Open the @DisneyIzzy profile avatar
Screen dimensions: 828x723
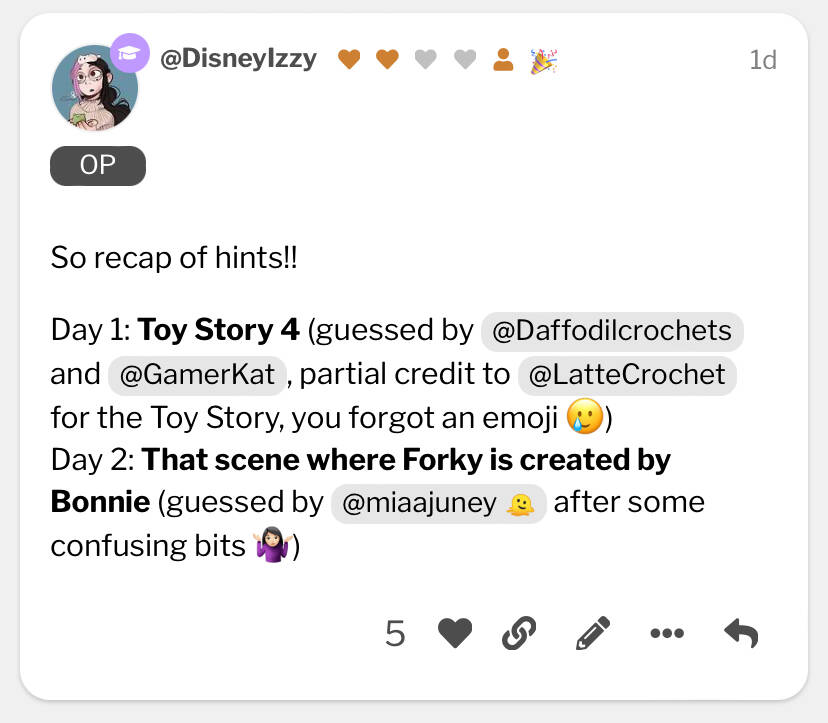point(94,88)
